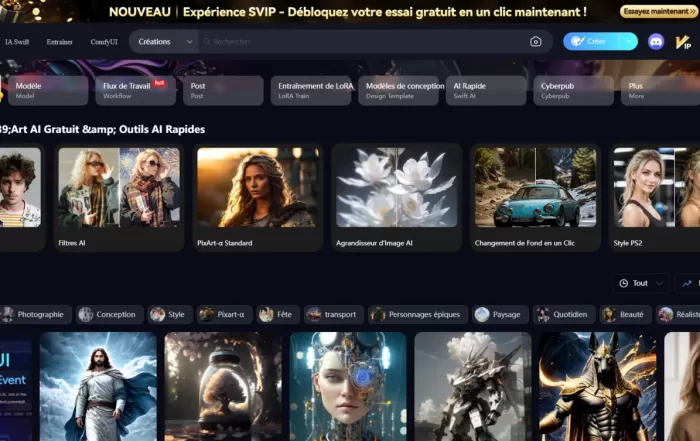Open Modèles de conception tab
The width and height of the screenshot is (700, 441).
pos(398,90)
